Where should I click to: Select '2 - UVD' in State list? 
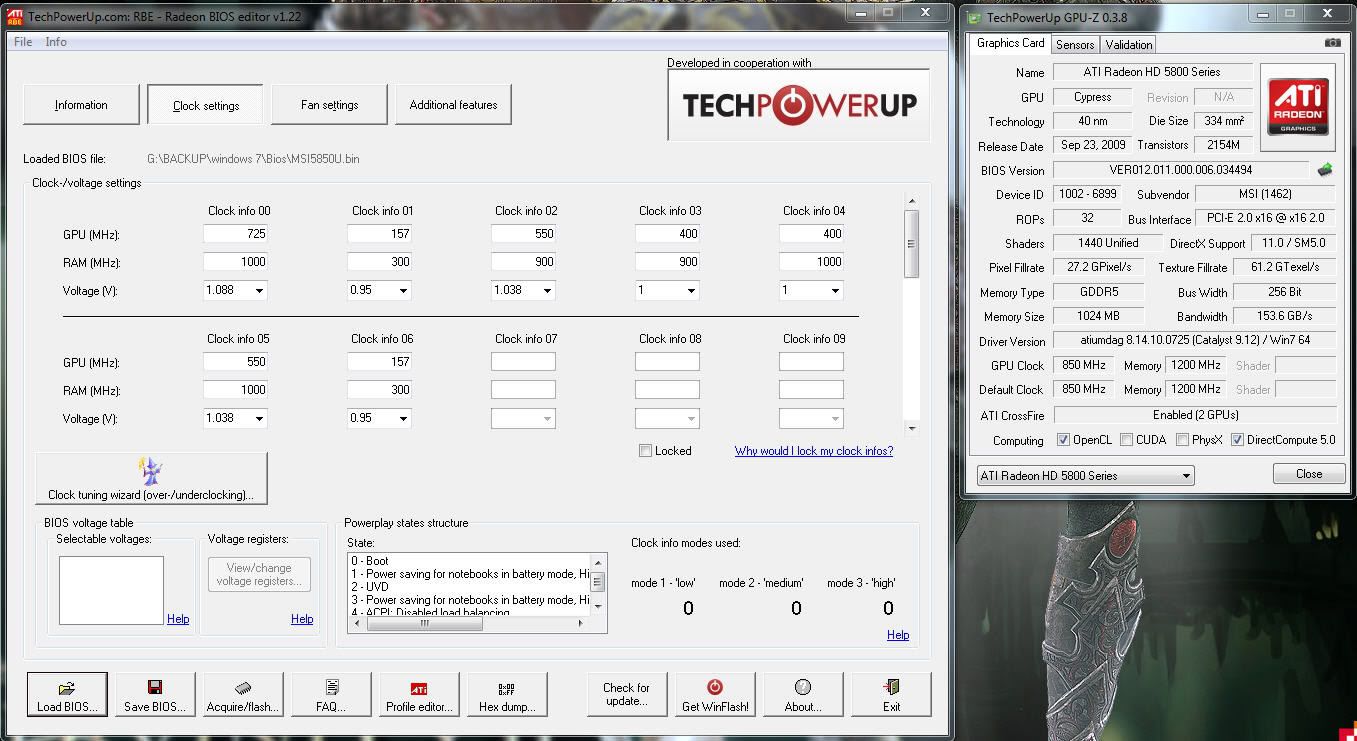point(370,587)
